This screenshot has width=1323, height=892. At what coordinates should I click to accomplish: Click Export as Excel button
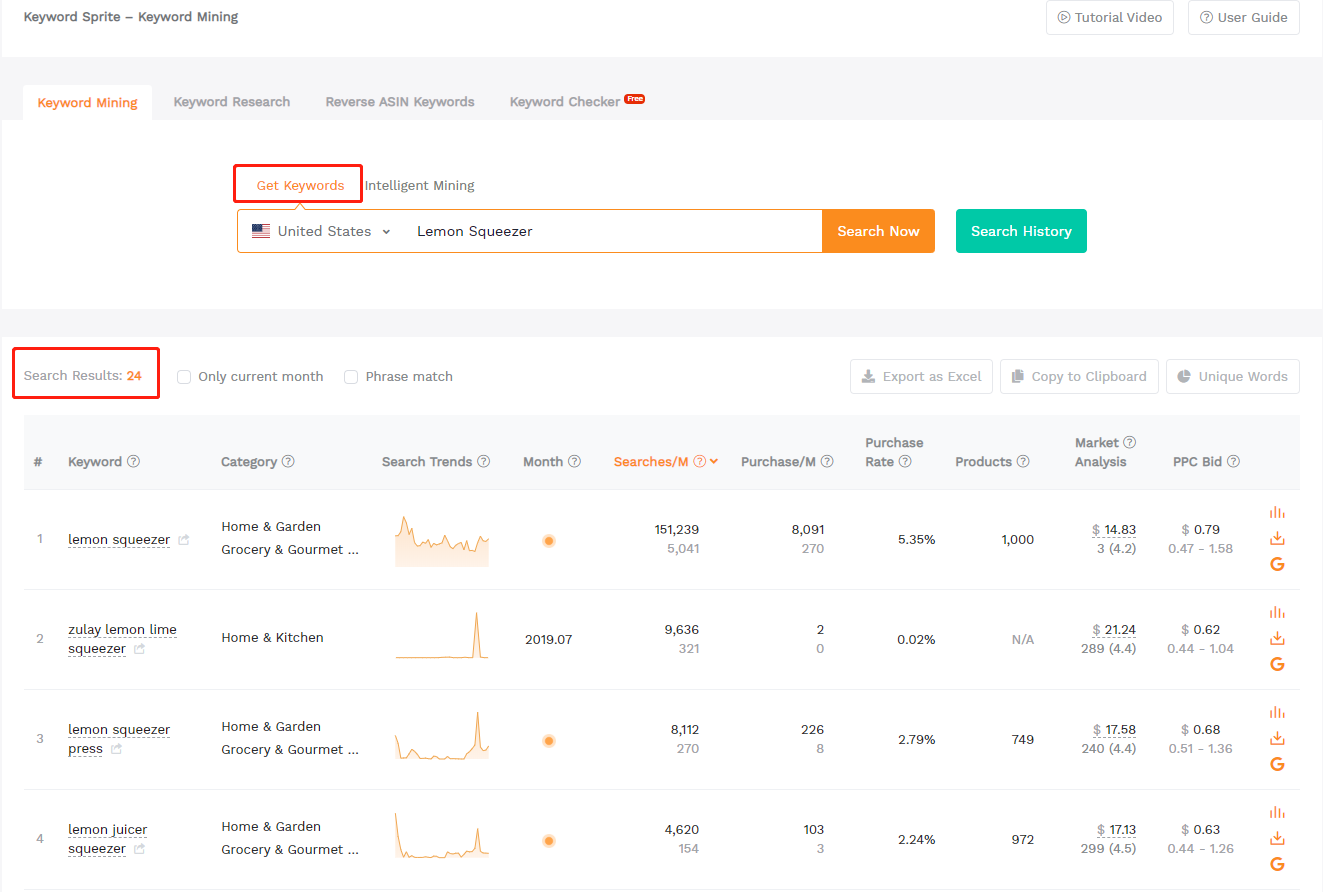(921, 377)
